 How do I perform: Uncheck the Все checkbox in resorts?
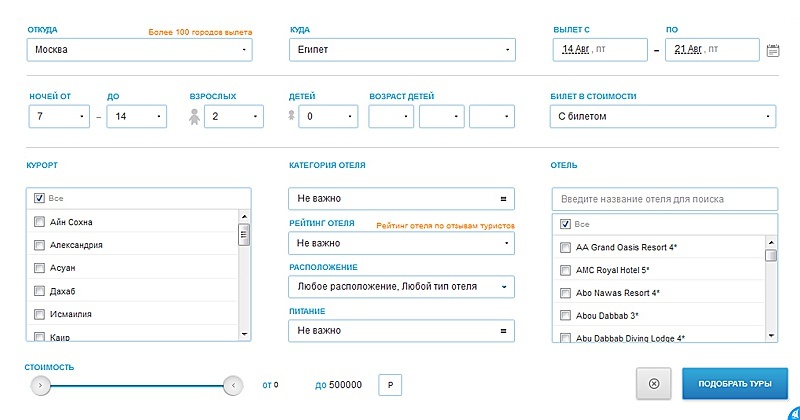pos(39,198)
